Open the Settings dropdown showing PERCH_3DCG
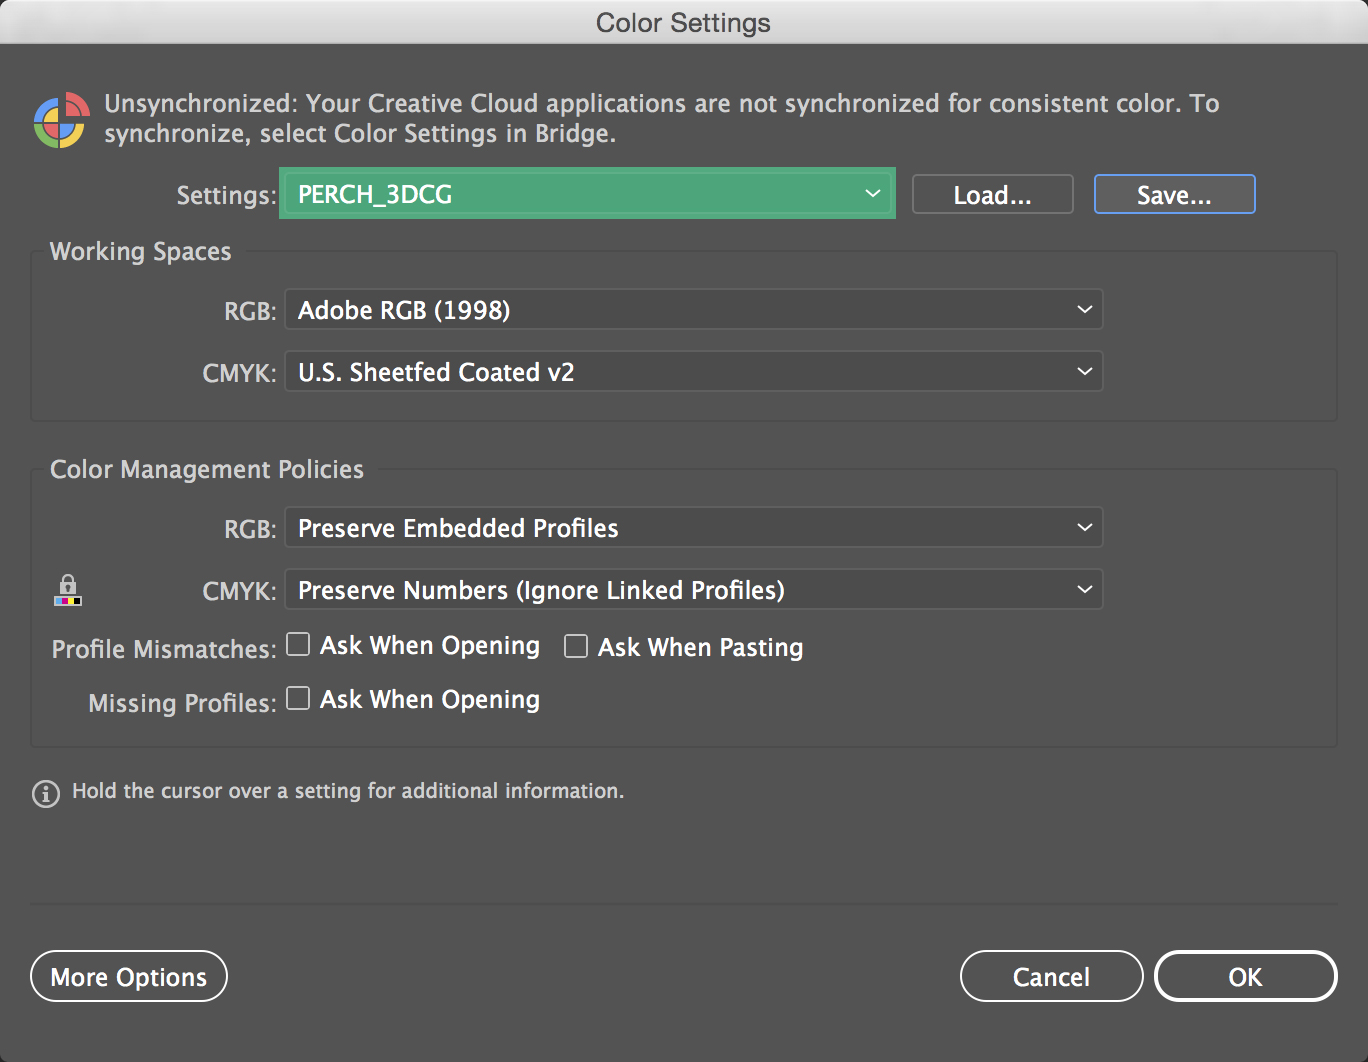 point(587,194)
